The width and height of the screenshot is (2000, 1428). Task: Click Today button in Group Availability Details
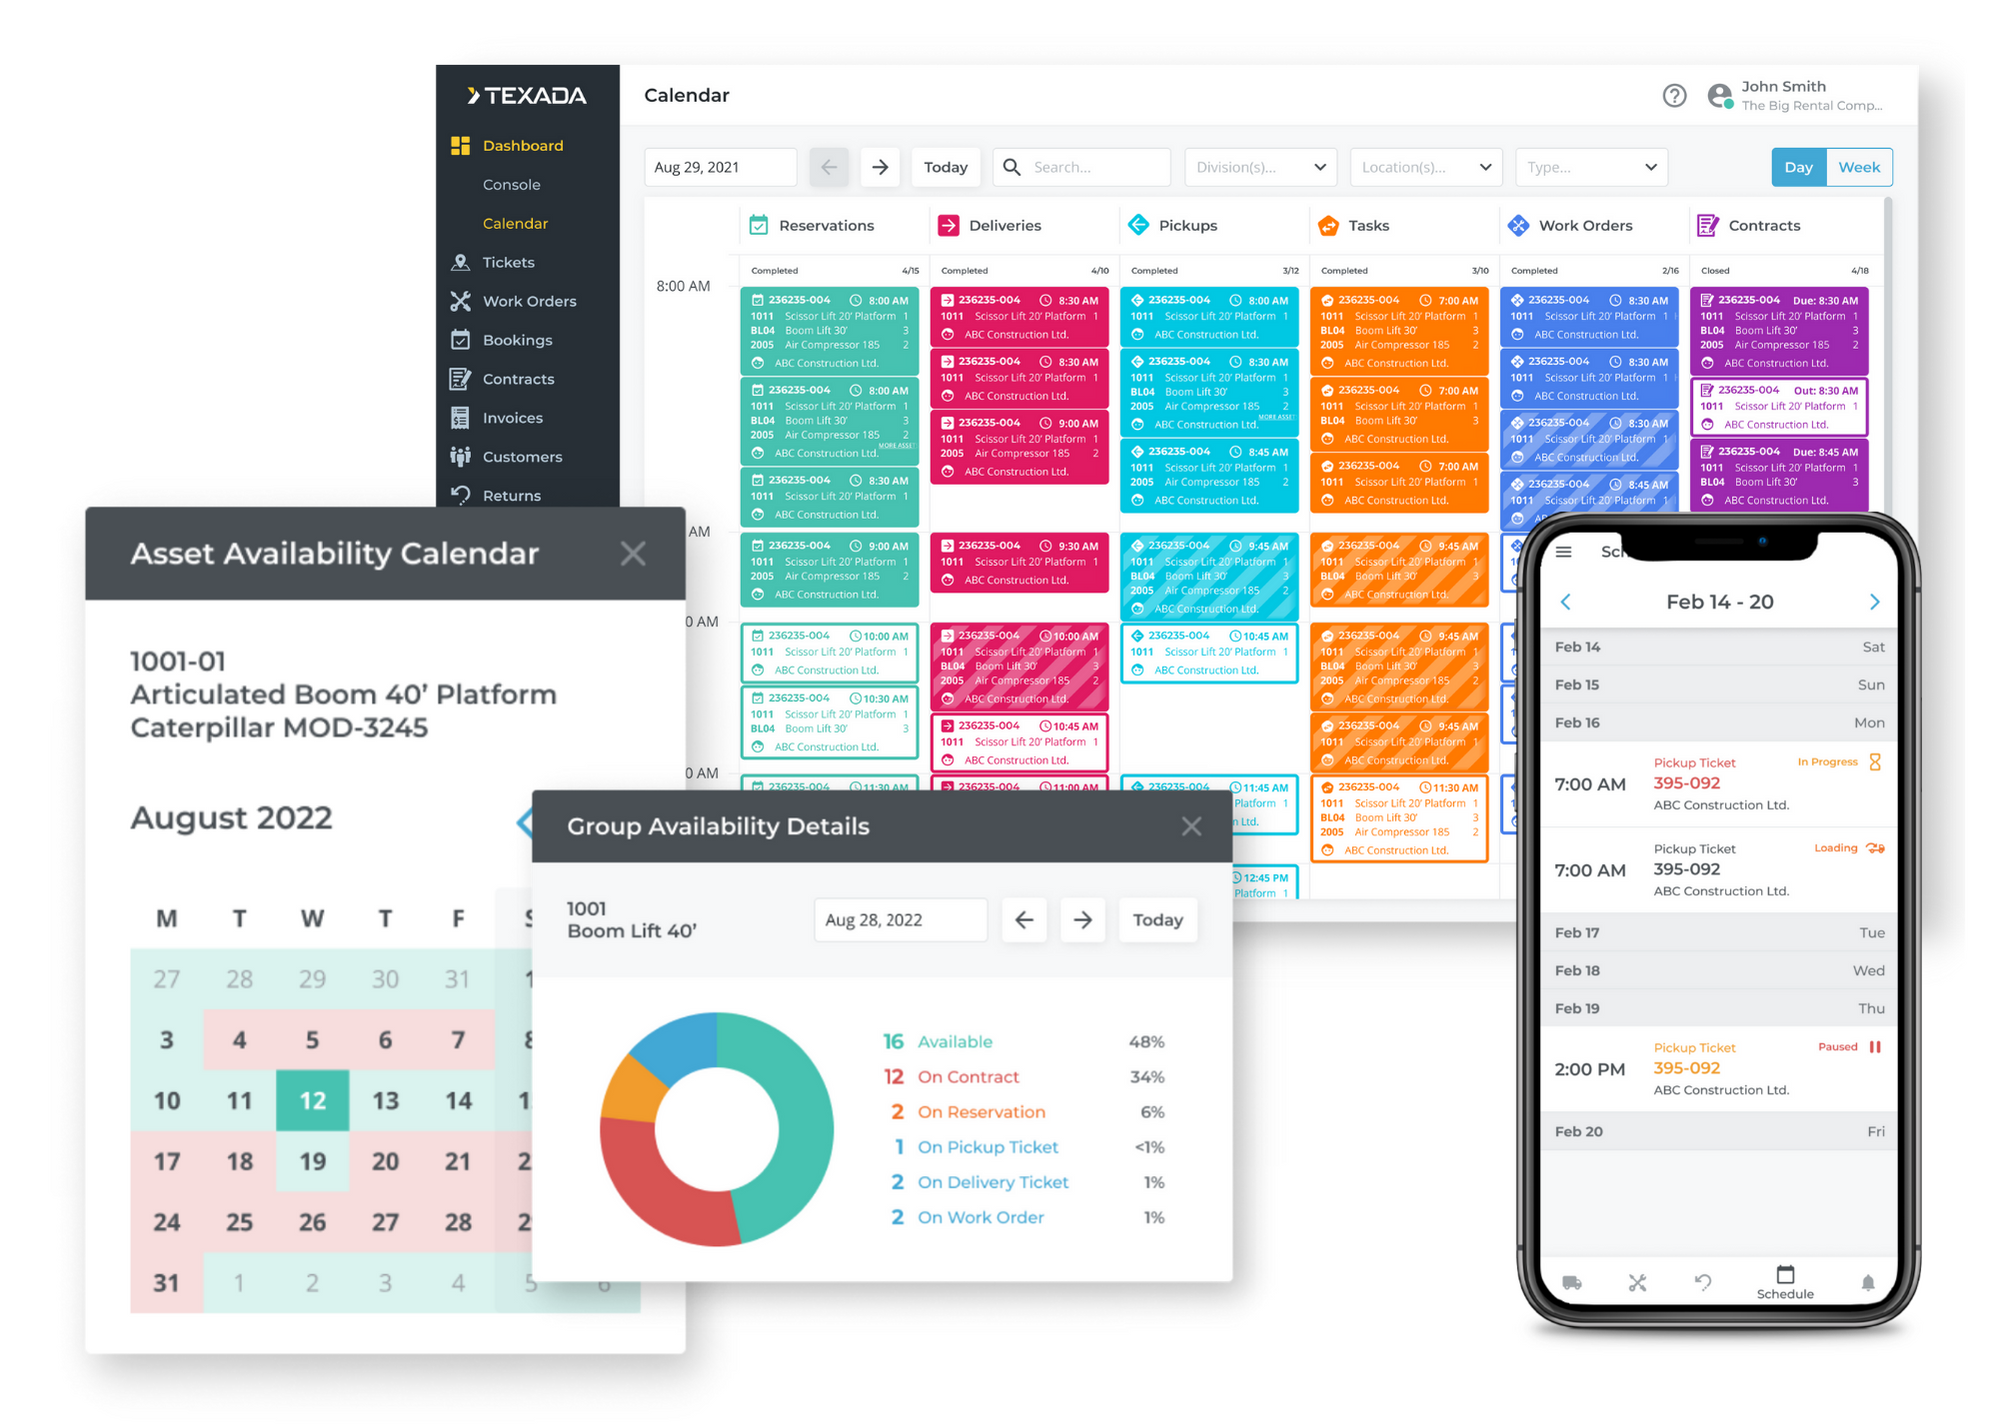click(1161, 920)
